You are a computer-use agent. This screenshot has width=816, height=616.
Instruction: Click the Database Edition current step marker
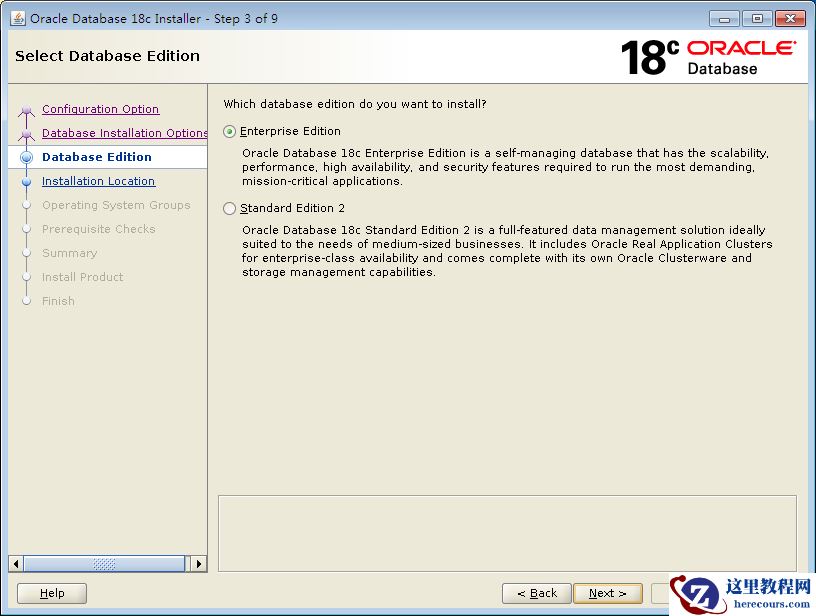27,158
